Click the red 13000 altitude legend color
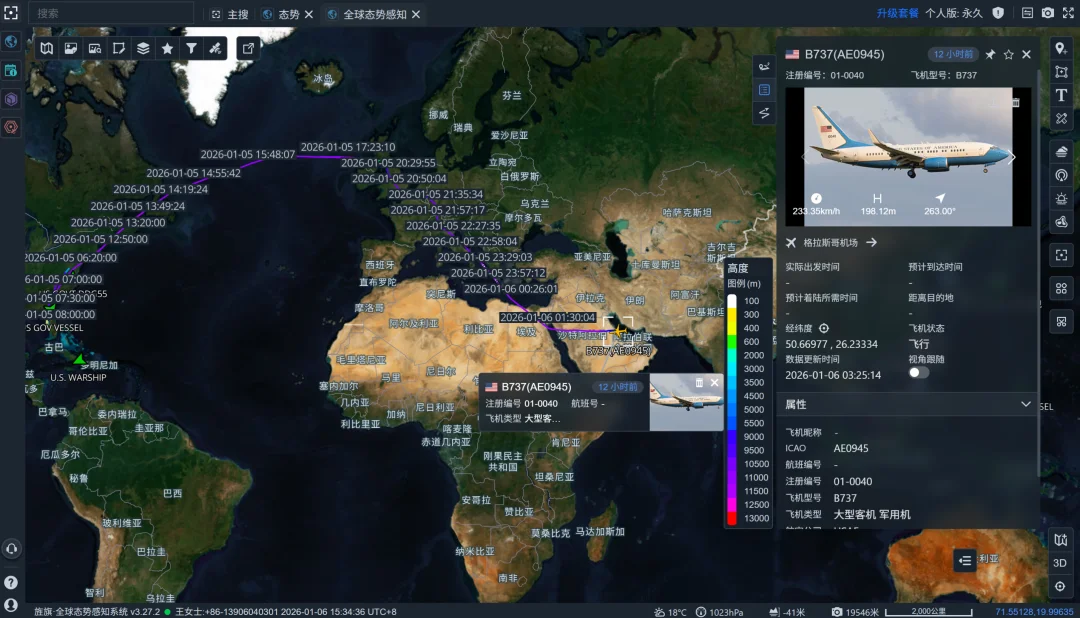Viewport: 1080px width, 618px height. [732, 518]
